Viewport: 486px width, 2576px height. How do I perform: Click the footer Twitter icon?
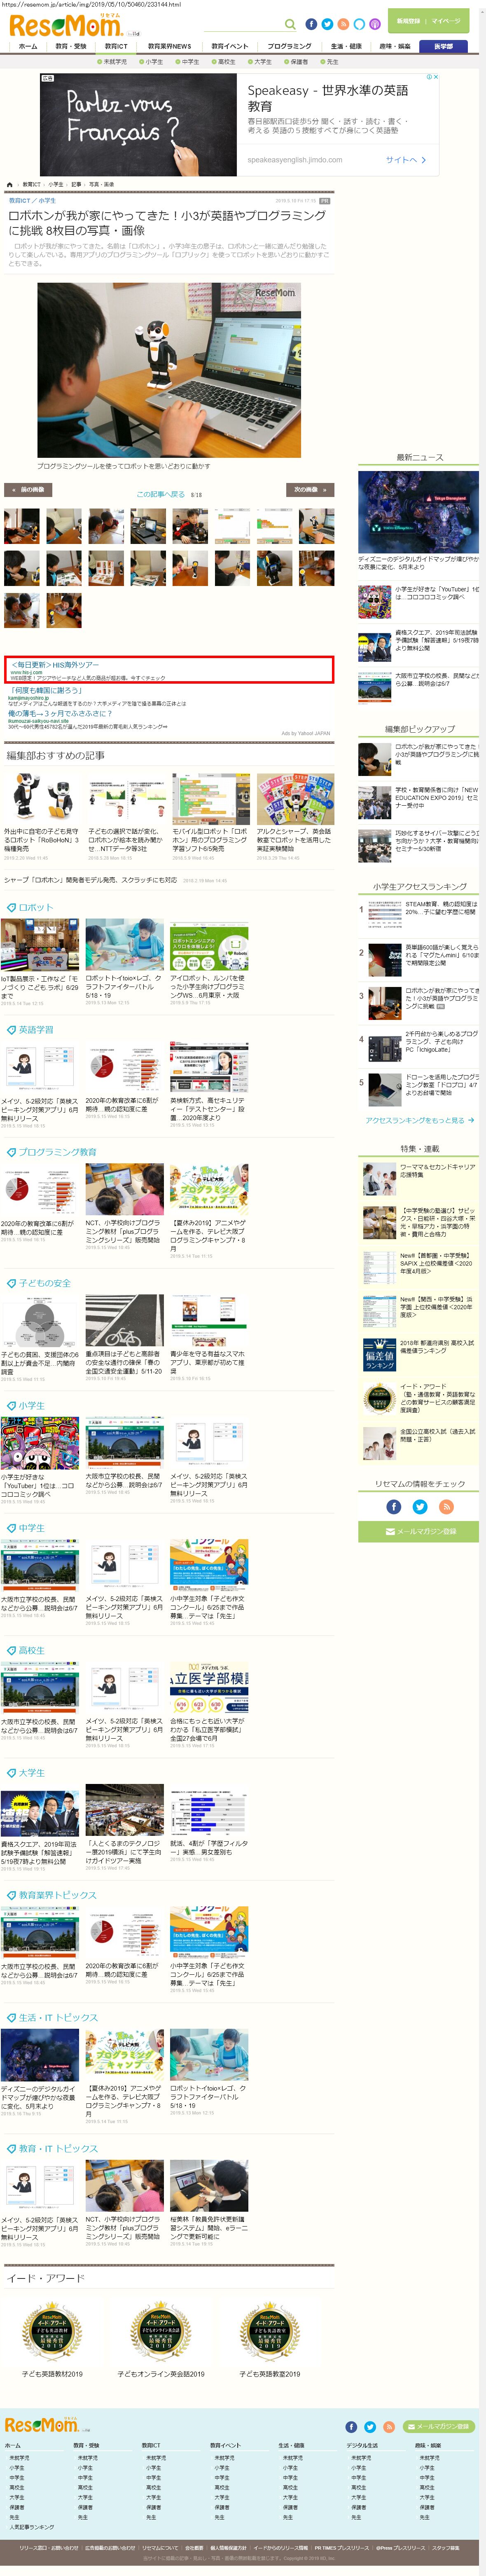370,2427
